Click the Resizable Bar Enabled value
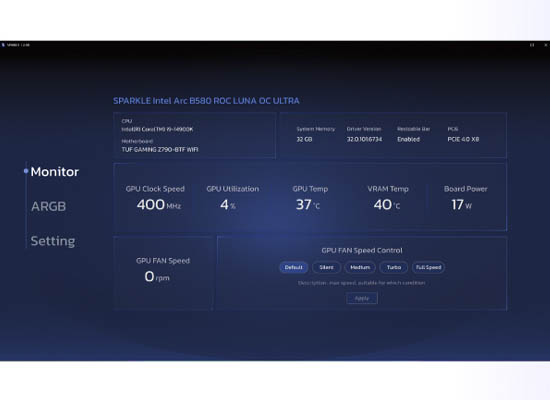This screenshot has height=400, width=550. point(408,139)
